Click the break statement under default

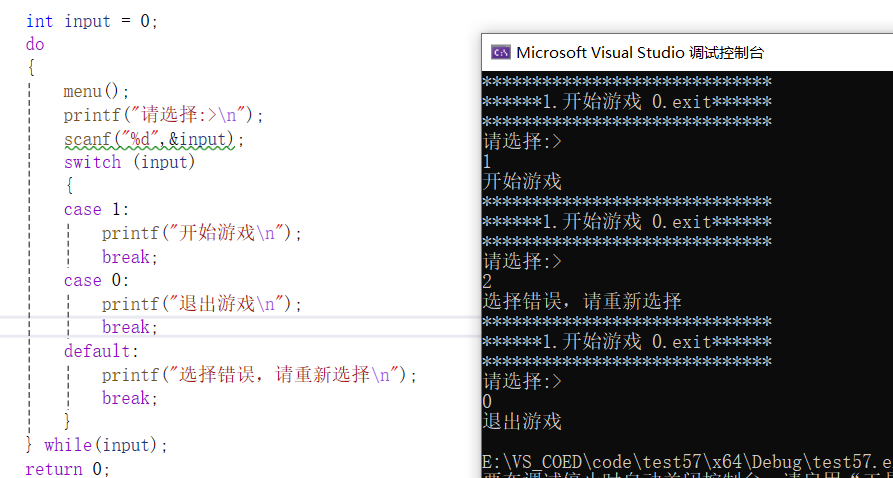[130, 398]
